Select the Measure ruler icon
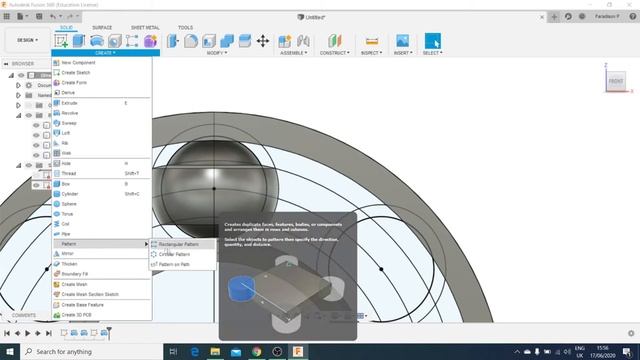This screenshot has height=360, width=640. (x=371, y=41)
